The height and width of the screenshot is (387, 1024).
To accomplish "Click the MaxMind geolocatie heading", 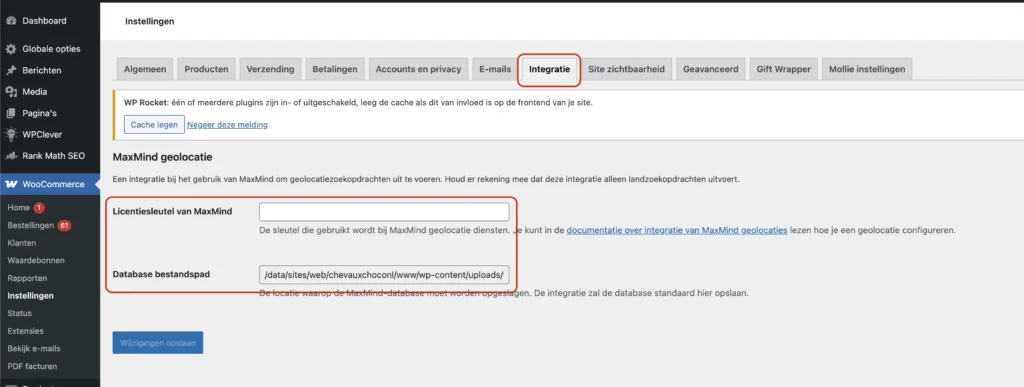I will (x=163, y=157).
